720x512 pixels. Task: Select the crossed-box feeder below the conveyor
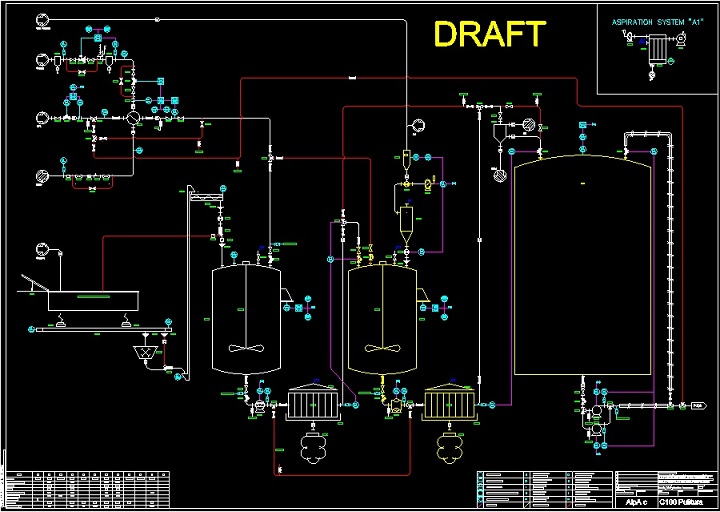click(x=145, y=352)
